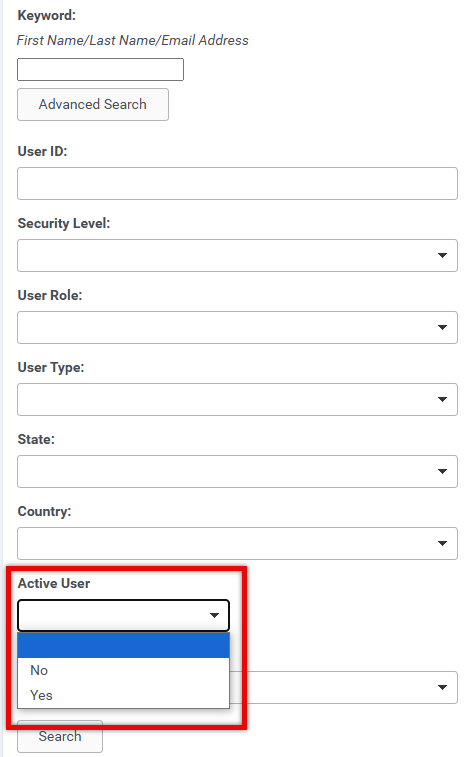Image resolution: width=475 pixels, height=757 pixels.
Task: Click the Security Level dropdown arrow icon
Action: (442, 255)
